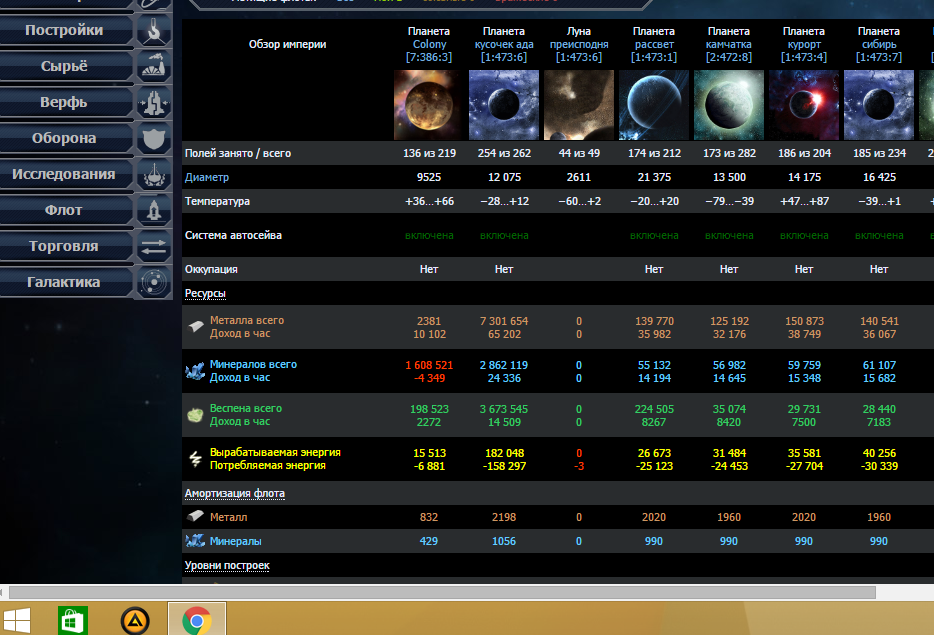Click the rocket icon beside Флот
The height and width of the screenshot is (635, 934).
154,211
